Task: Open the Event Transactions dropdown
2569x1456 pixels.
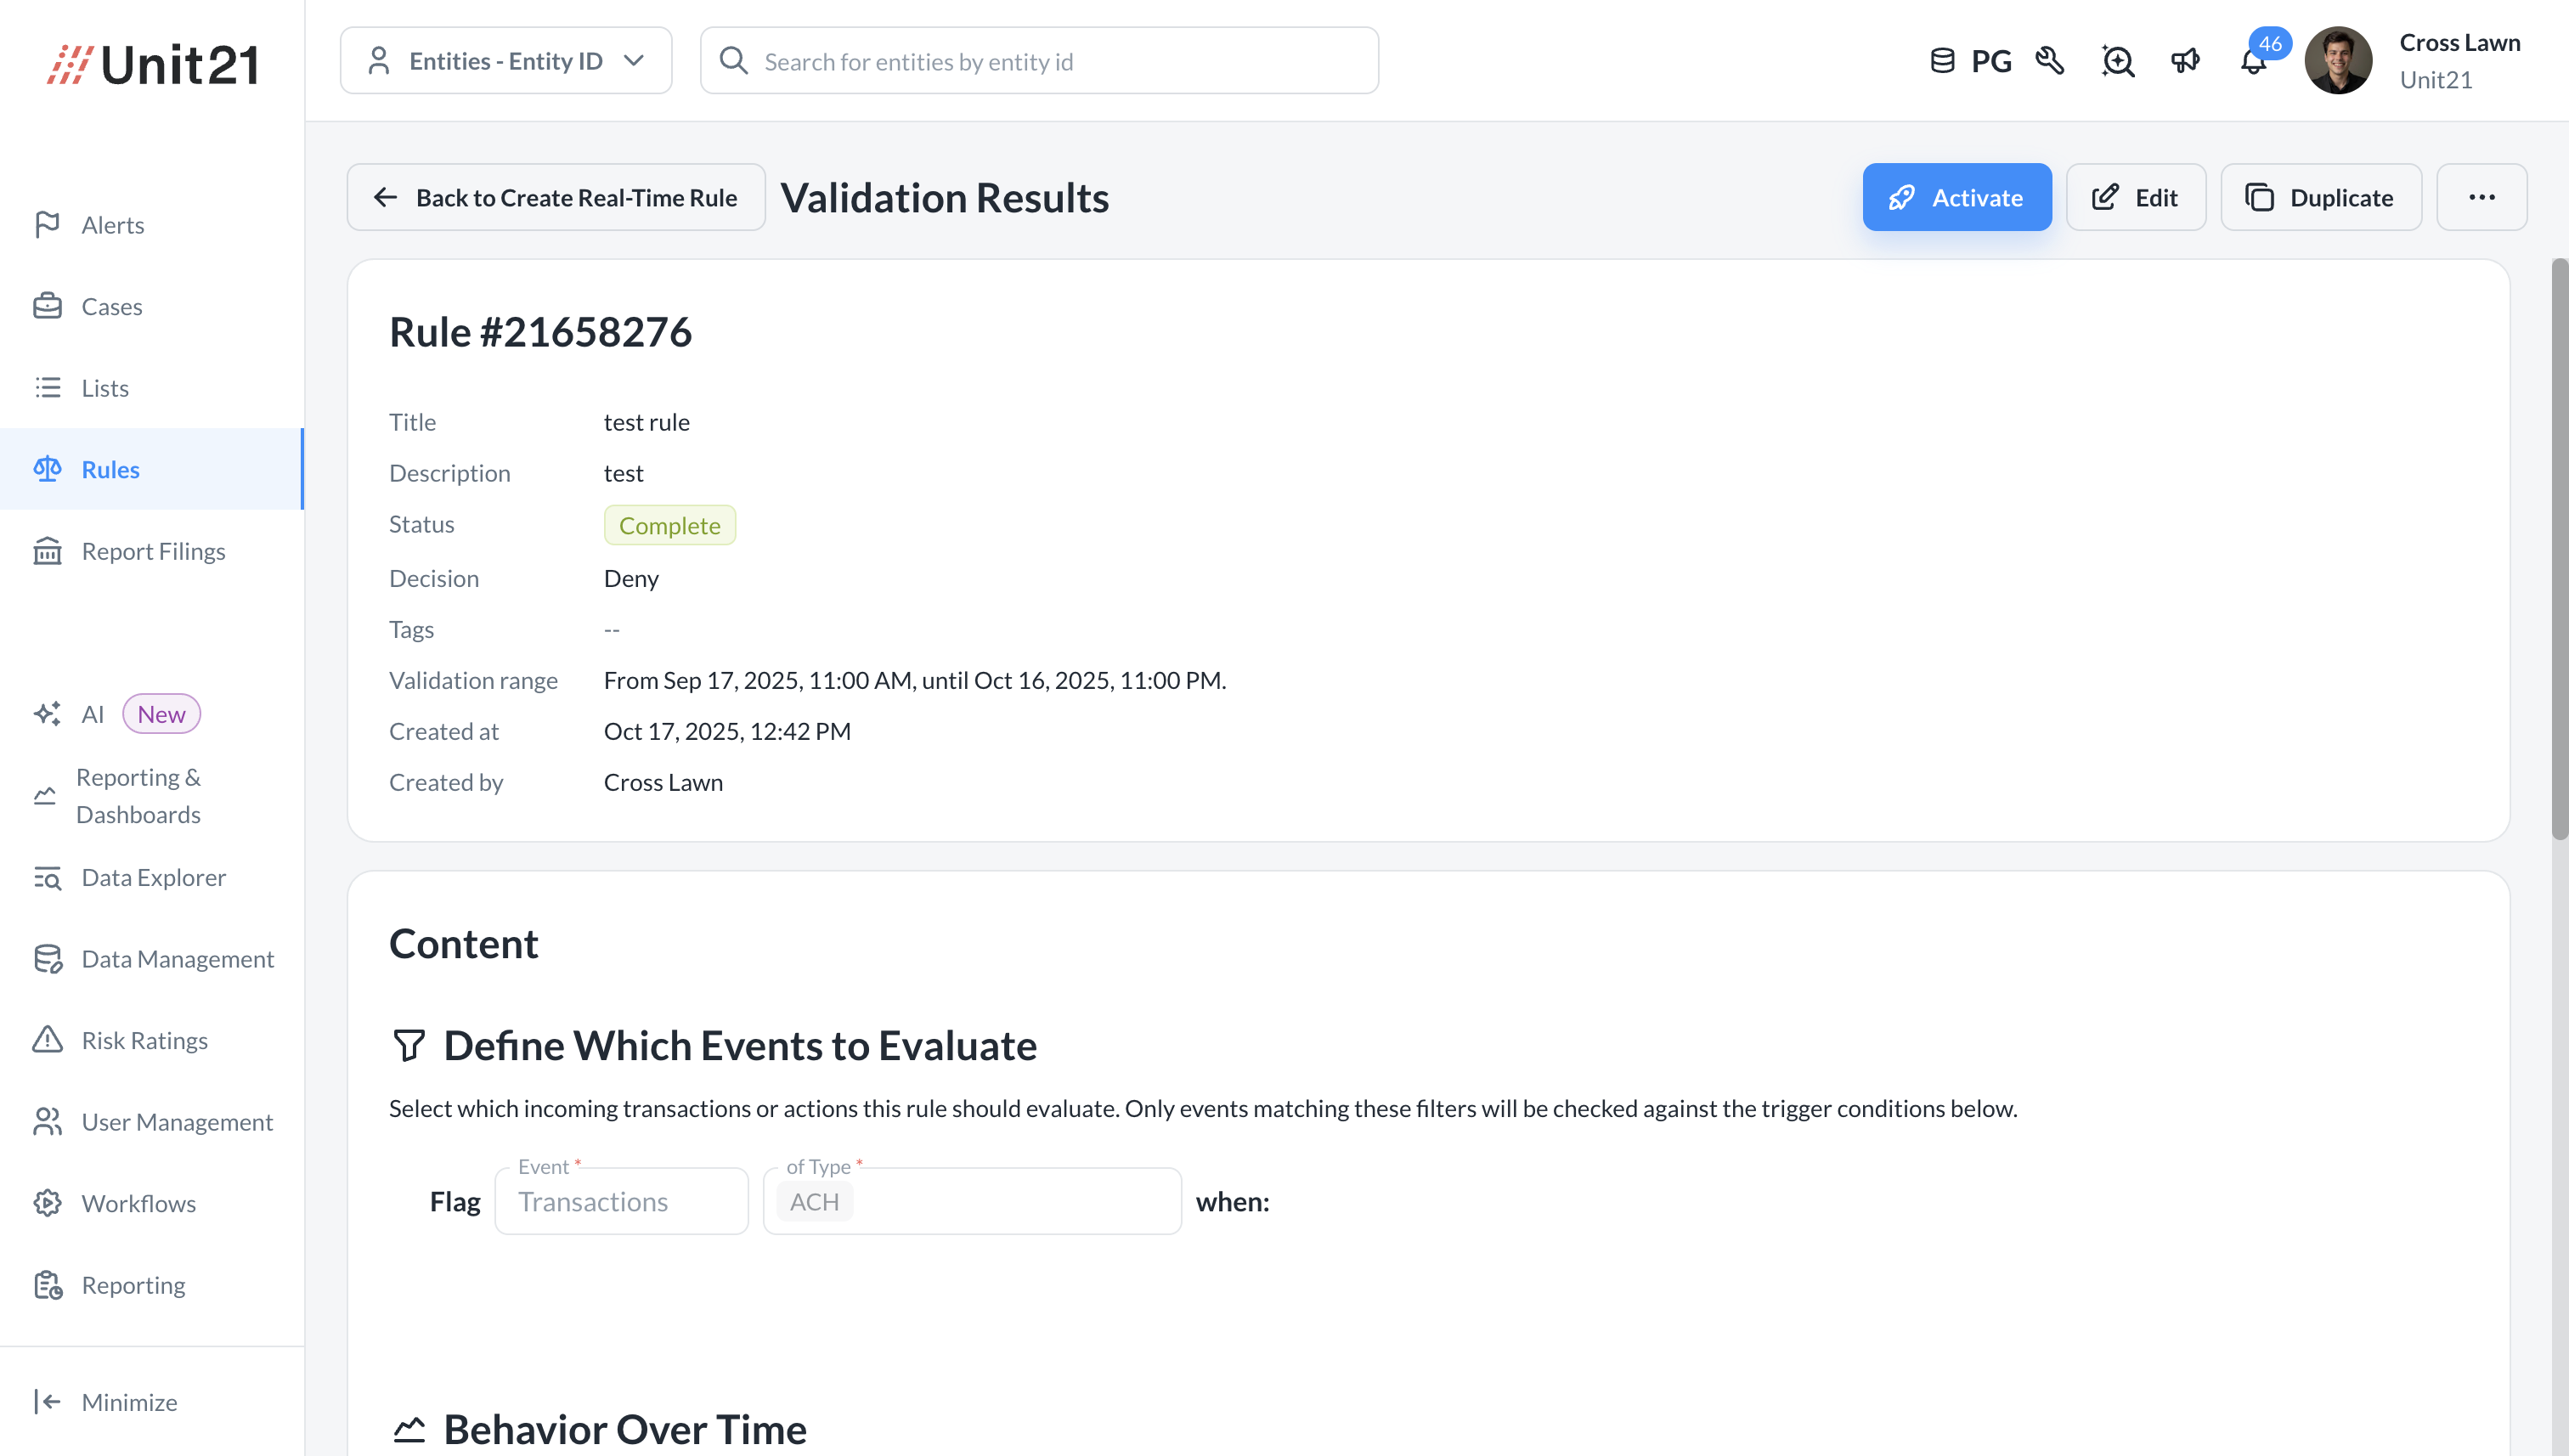Action: tap(621, 1201)
